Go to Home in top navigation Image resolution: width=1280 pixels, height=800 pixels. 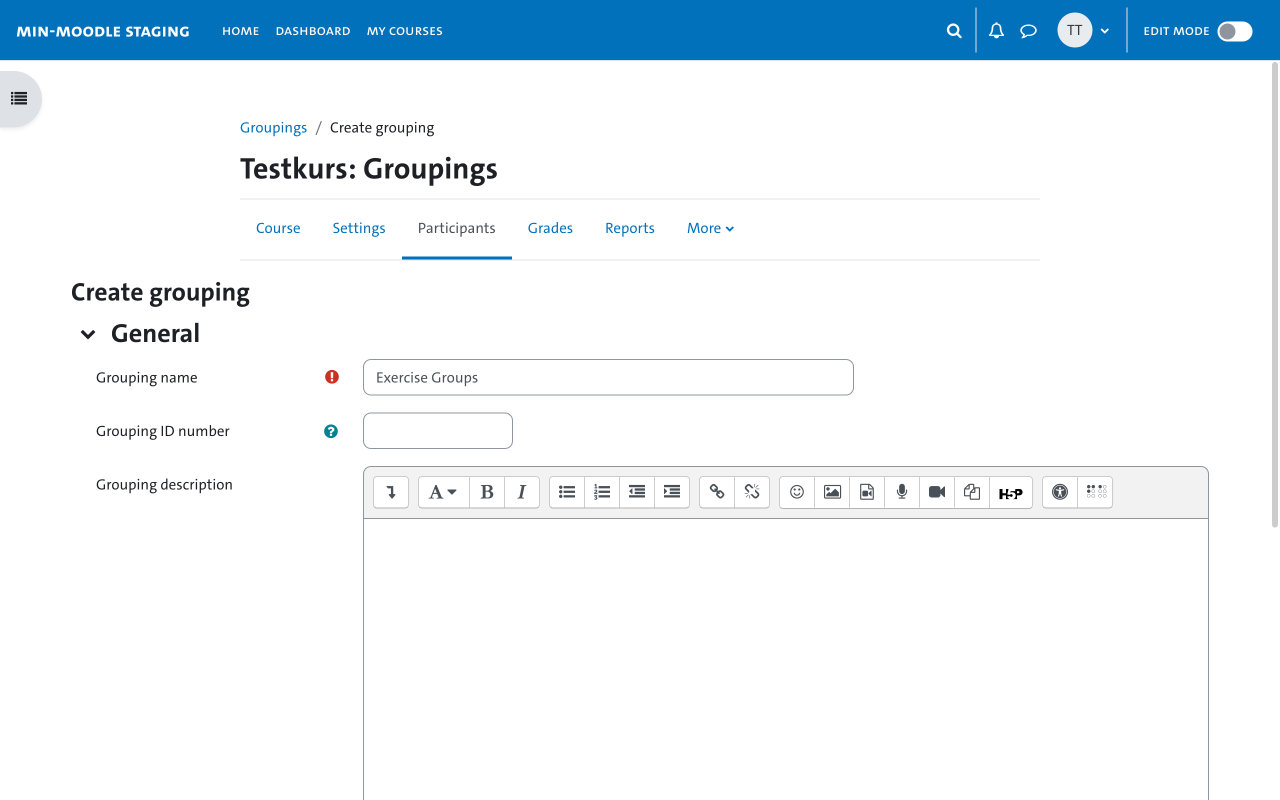pos(240,31)
